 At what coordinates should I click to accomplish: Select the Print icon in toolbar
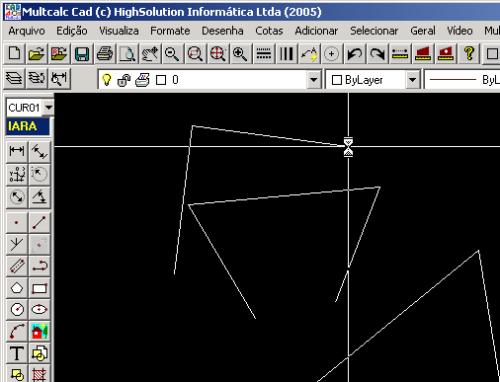[x=105, y=54]
